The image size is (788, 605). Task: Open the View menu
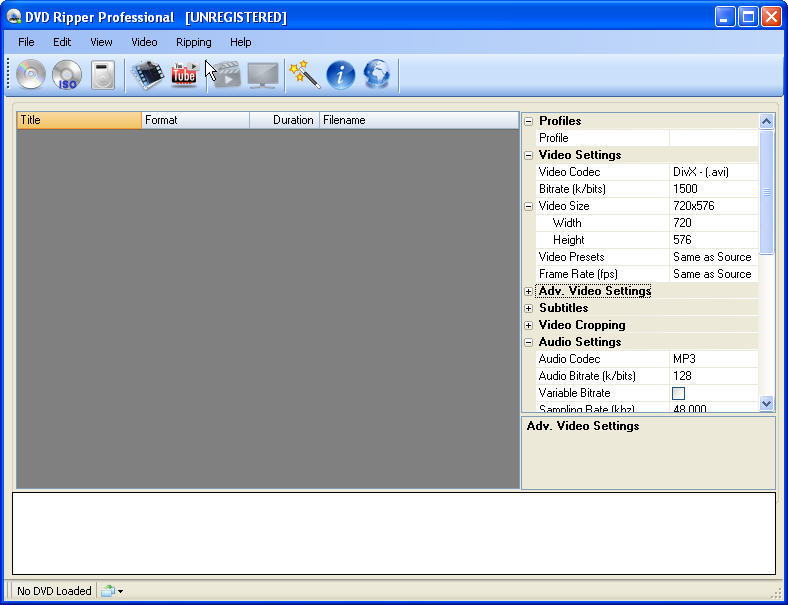click(x=101, y=42)
